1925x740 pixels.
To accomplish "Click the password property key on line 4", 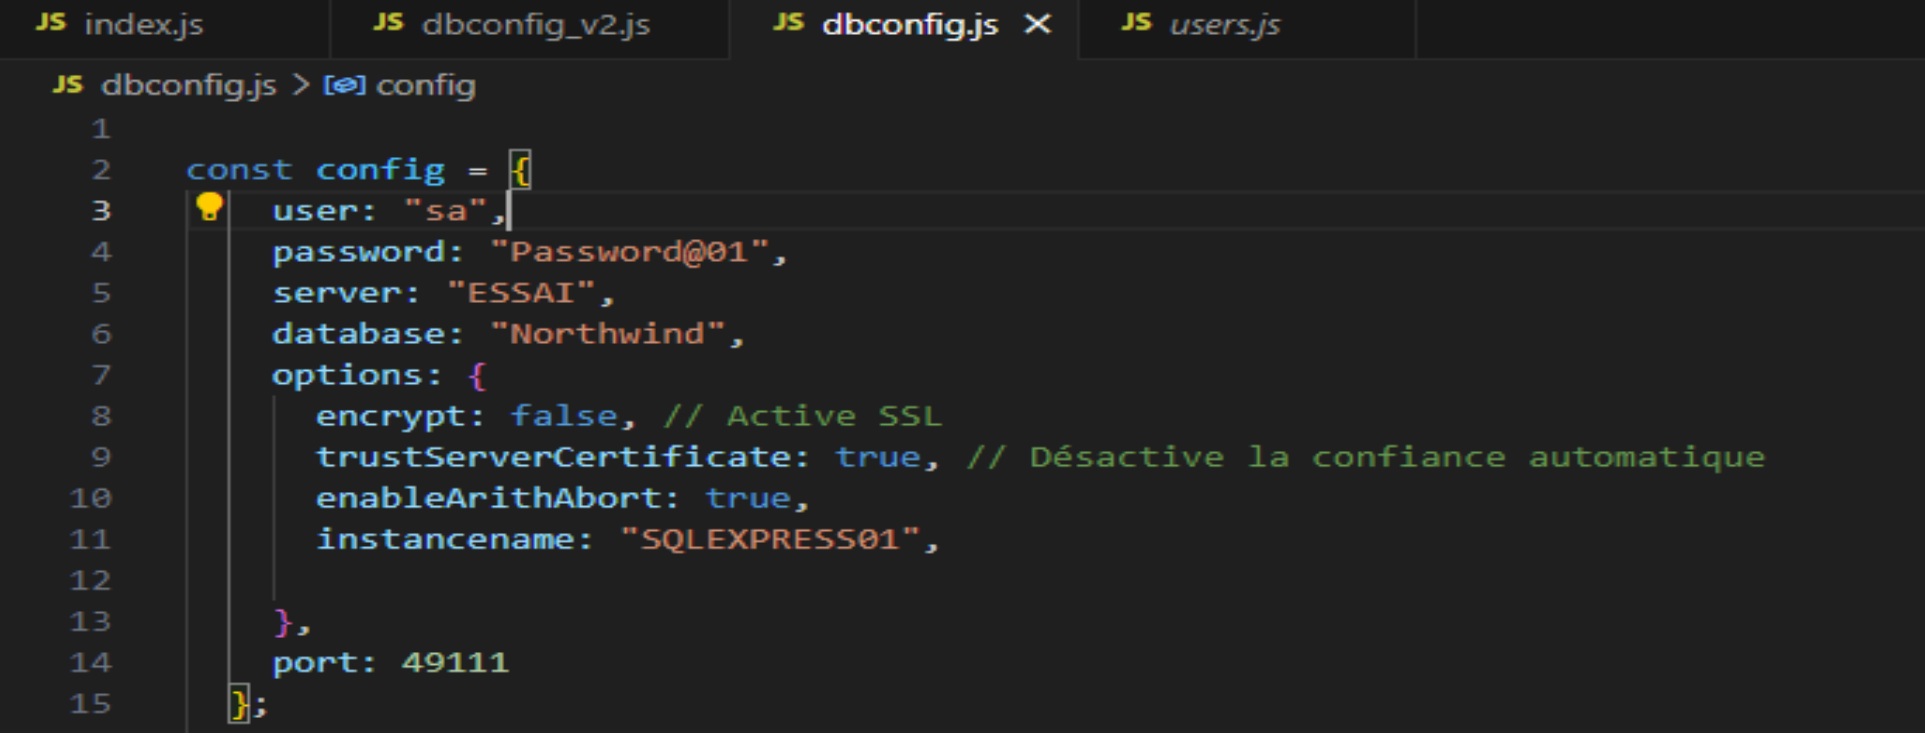I will 358,252.
